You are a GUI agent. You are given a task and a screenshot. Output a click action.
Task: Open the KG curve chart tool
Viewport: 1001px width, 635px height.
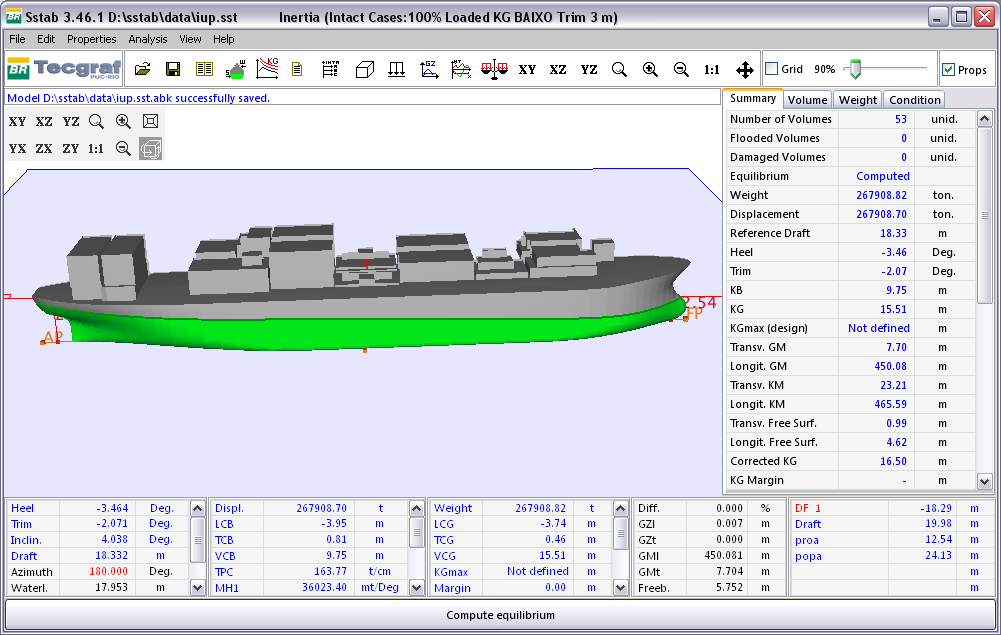pos(267,69)
